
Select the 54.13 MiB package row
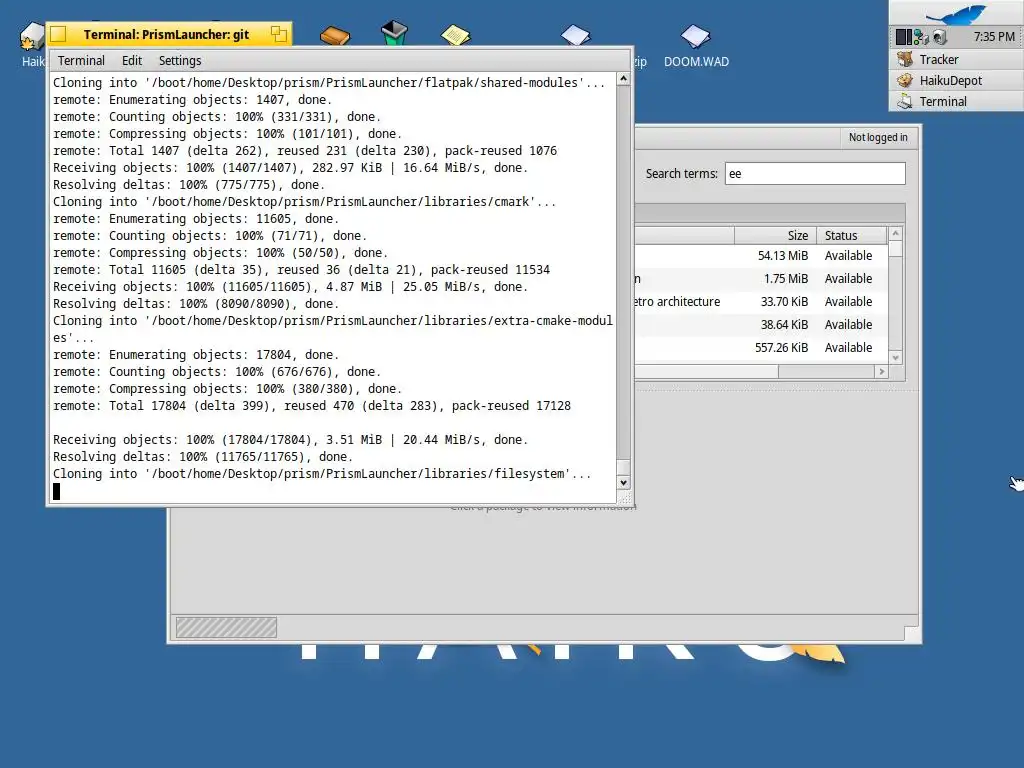point(761,255)
